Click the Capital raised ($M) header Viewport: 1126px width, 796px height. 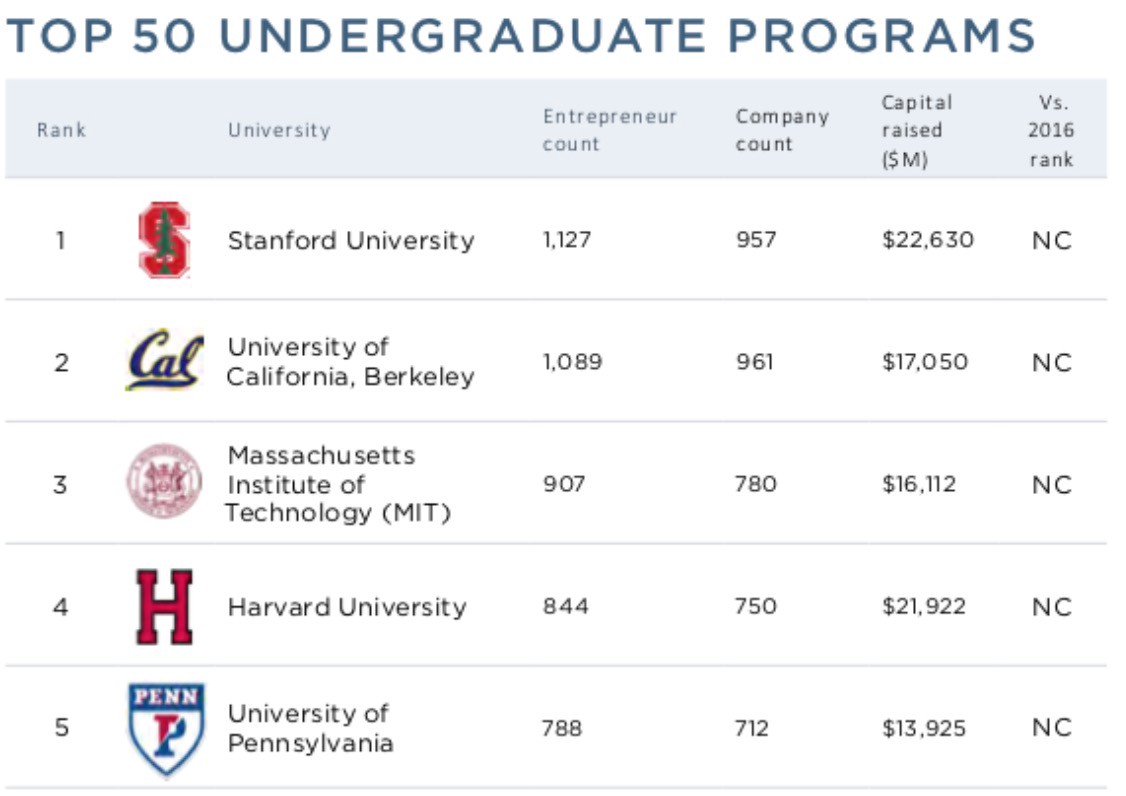point(916,130)
